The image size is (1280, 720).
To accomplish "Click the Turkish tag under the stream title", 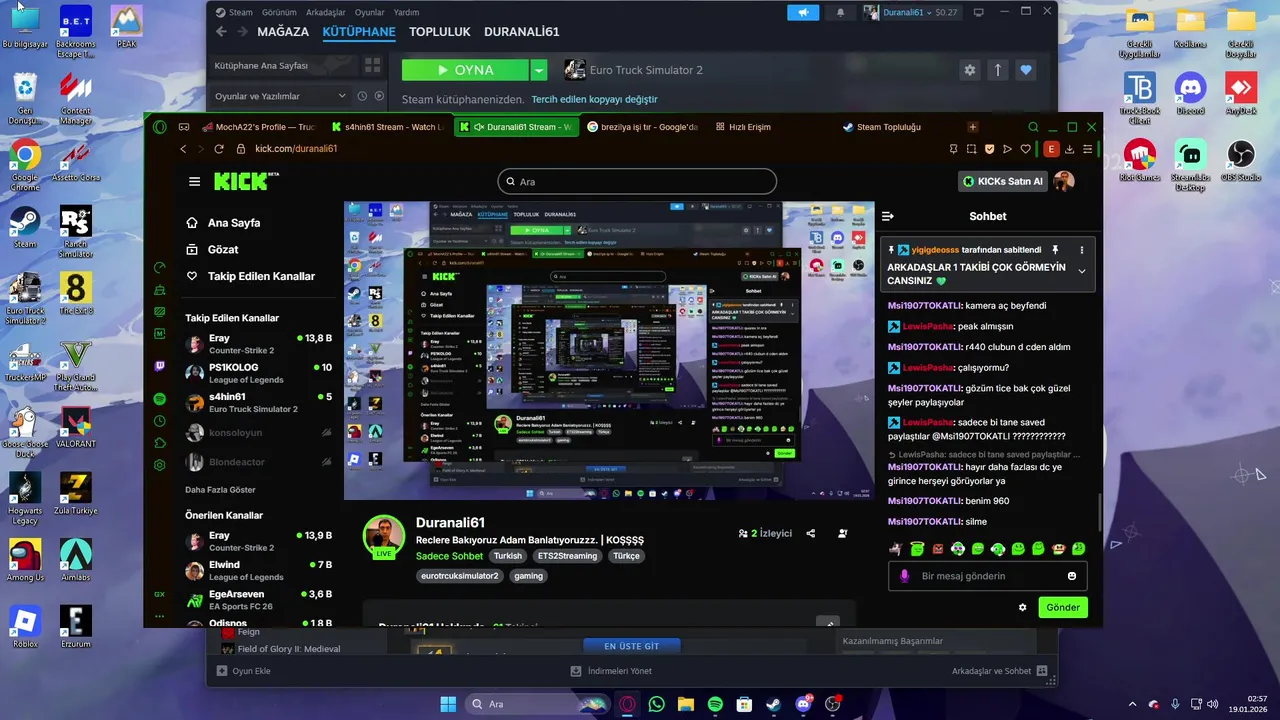I will pyautogui.click(x=508, y=556).
